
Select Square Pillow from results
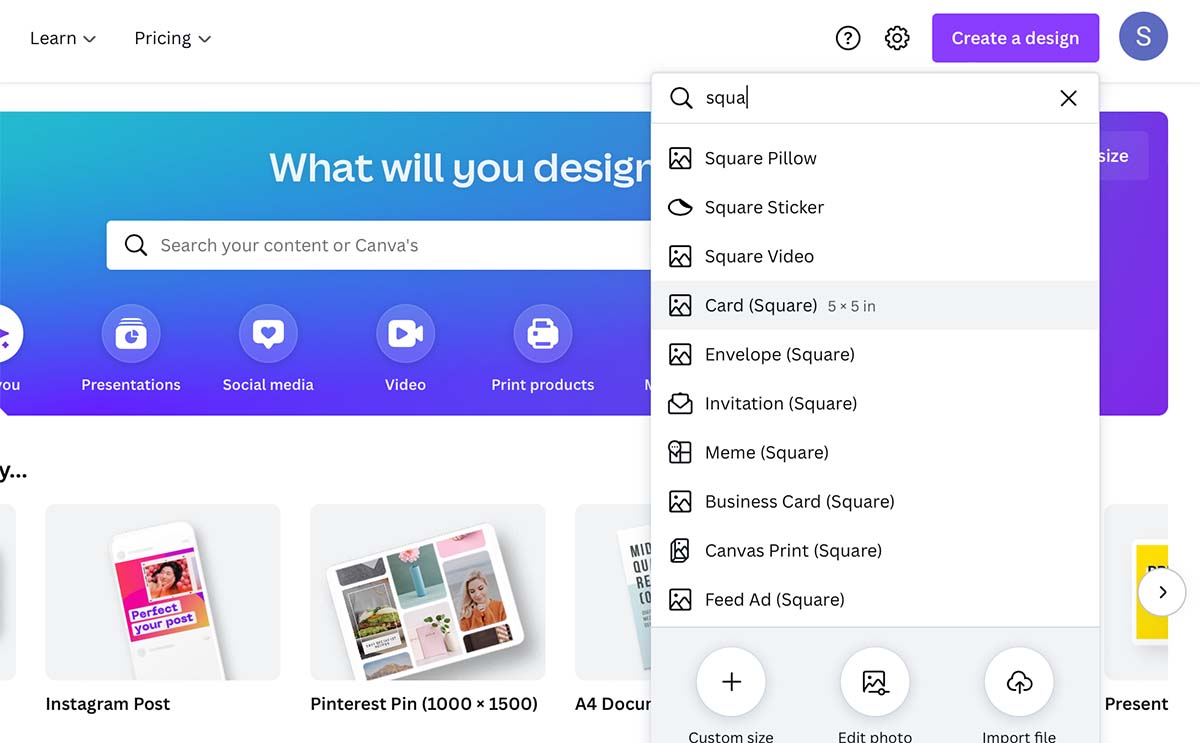pos(875,158)
